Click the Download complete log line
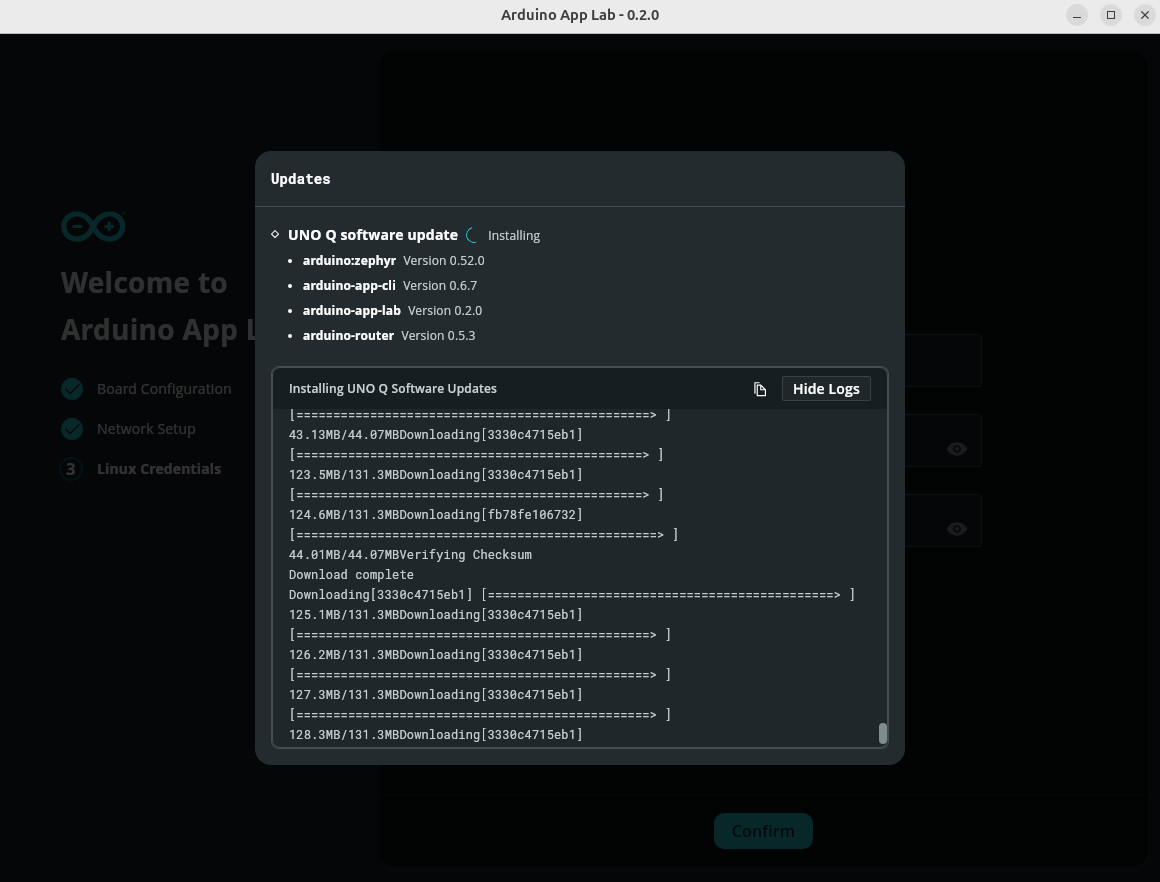This screenshot has width=1160, height=882. [351, 575]
